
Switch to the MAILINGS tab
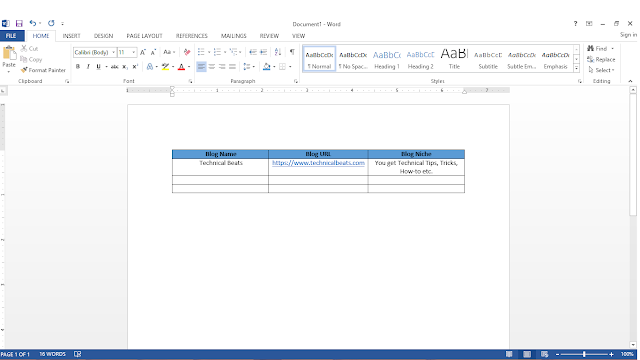click(x=233, y=36)
